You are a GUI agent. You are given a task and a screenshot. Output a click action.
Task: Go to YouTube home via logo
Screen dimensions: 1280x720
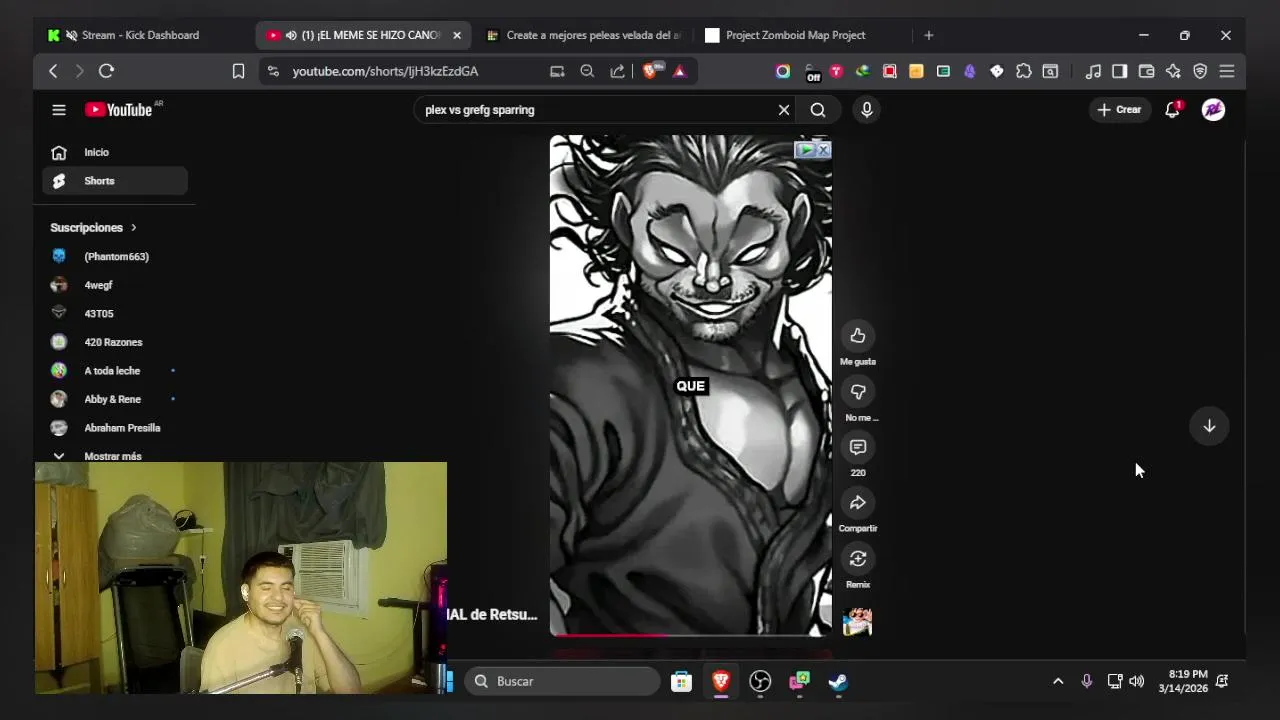click(118, 110)
